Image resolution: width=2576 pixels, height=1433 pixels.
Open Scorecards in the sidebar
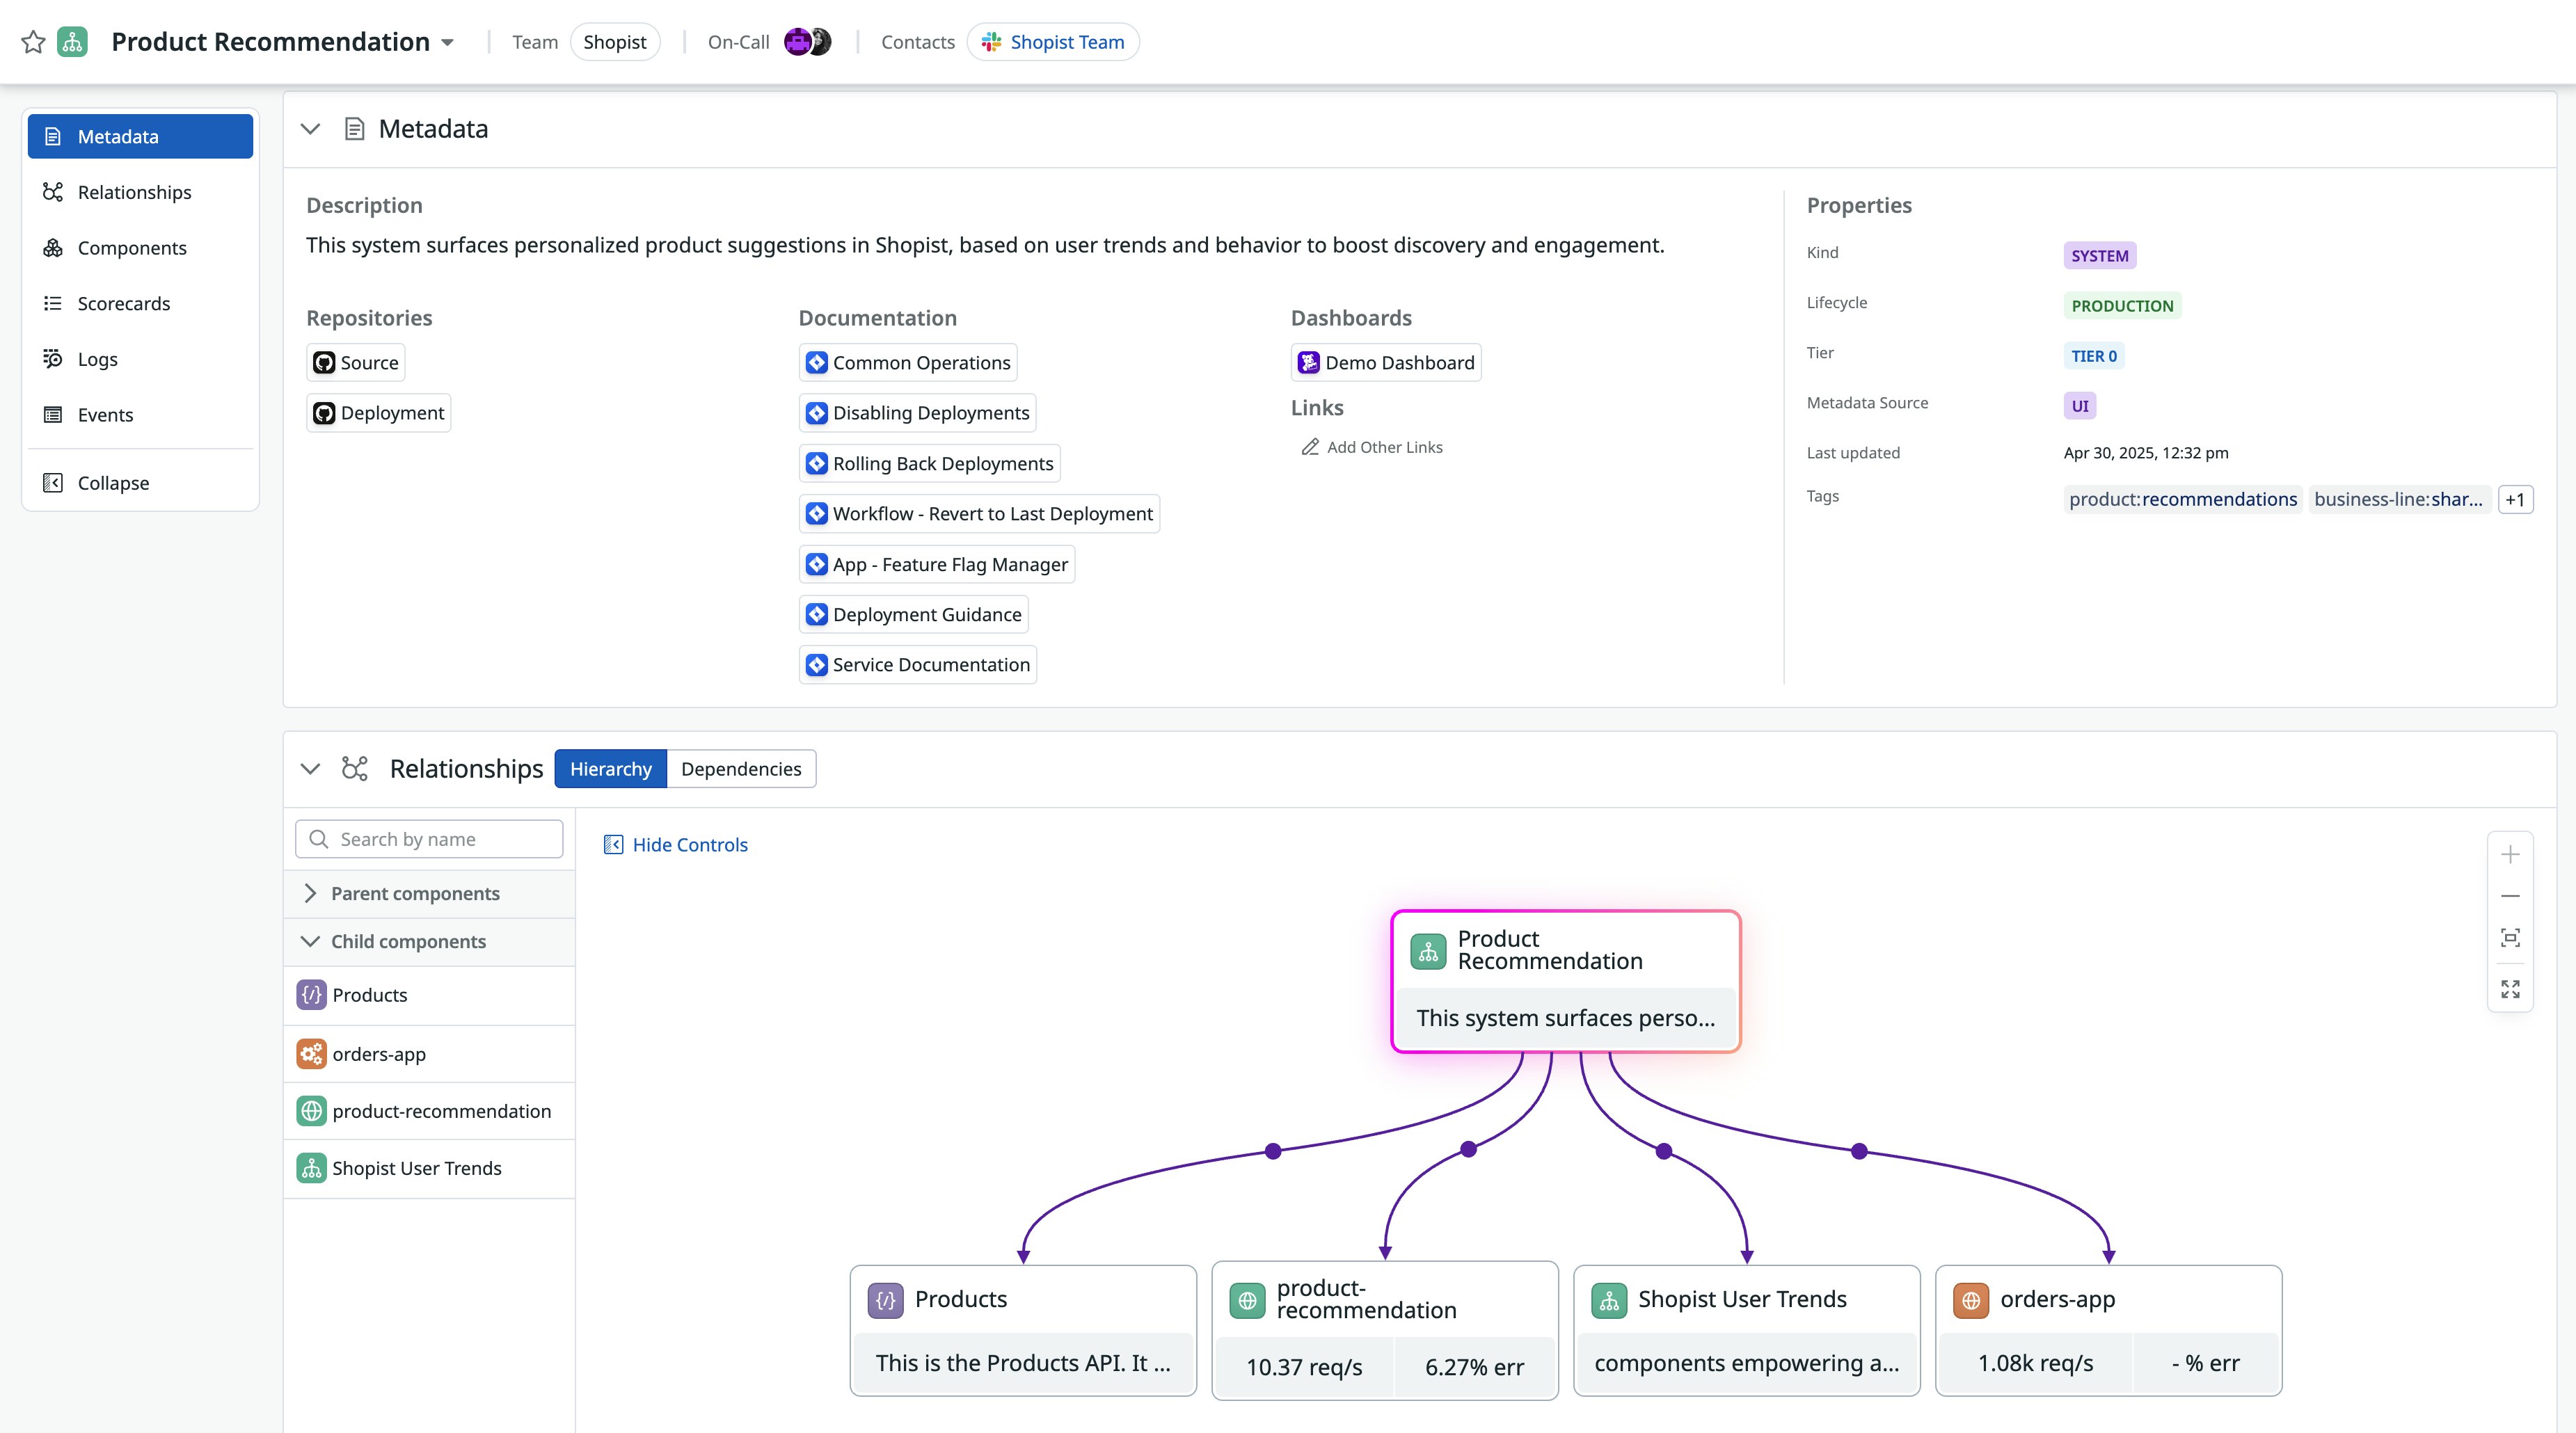coord(124,304)
